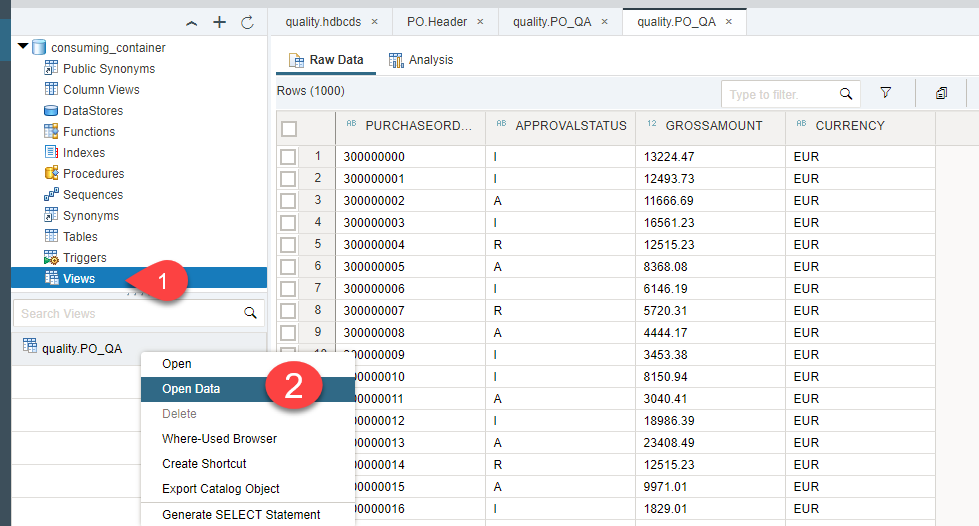This screenshot has width=979, height=526.
Task: Click the Procedures icon
Action: [x=51, y=173]
